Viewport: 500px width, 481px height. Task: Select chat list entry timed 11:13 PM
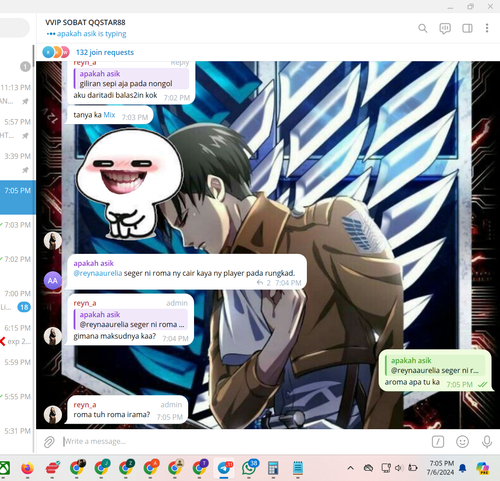[x=17, y=94]
